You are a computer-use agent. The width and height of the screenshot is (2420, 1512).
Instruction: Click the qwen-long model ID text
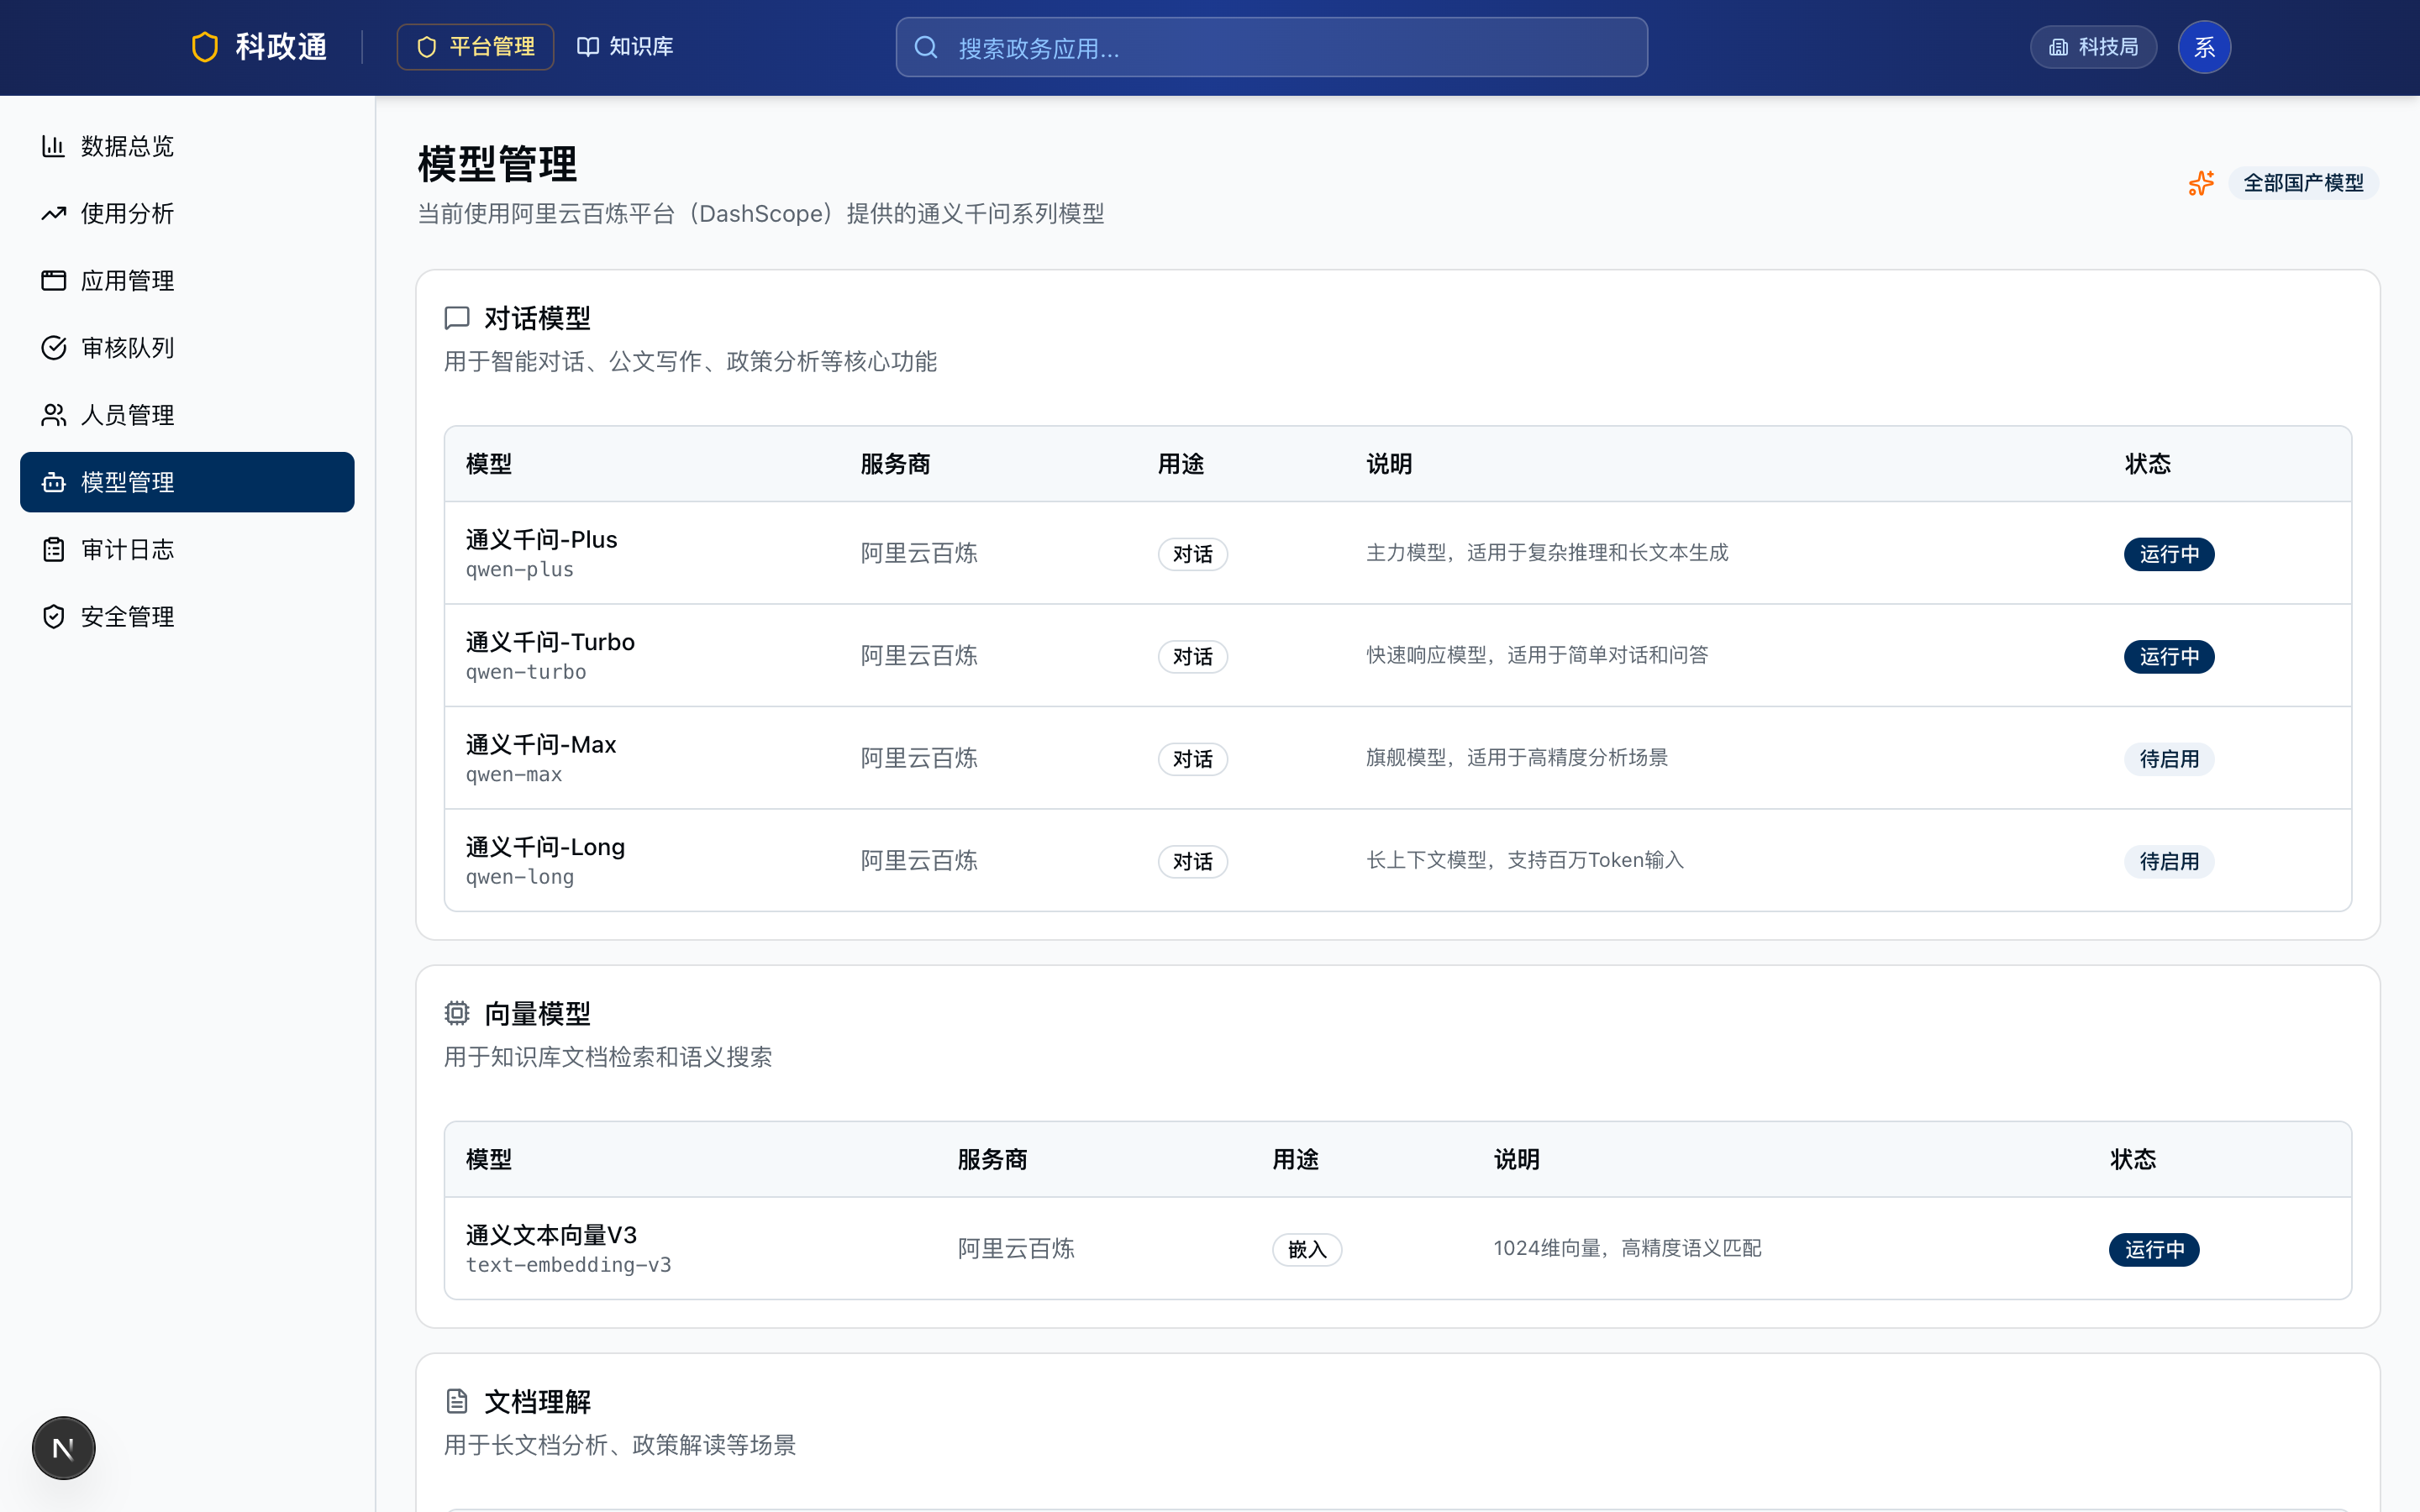[x=520, y=877]
